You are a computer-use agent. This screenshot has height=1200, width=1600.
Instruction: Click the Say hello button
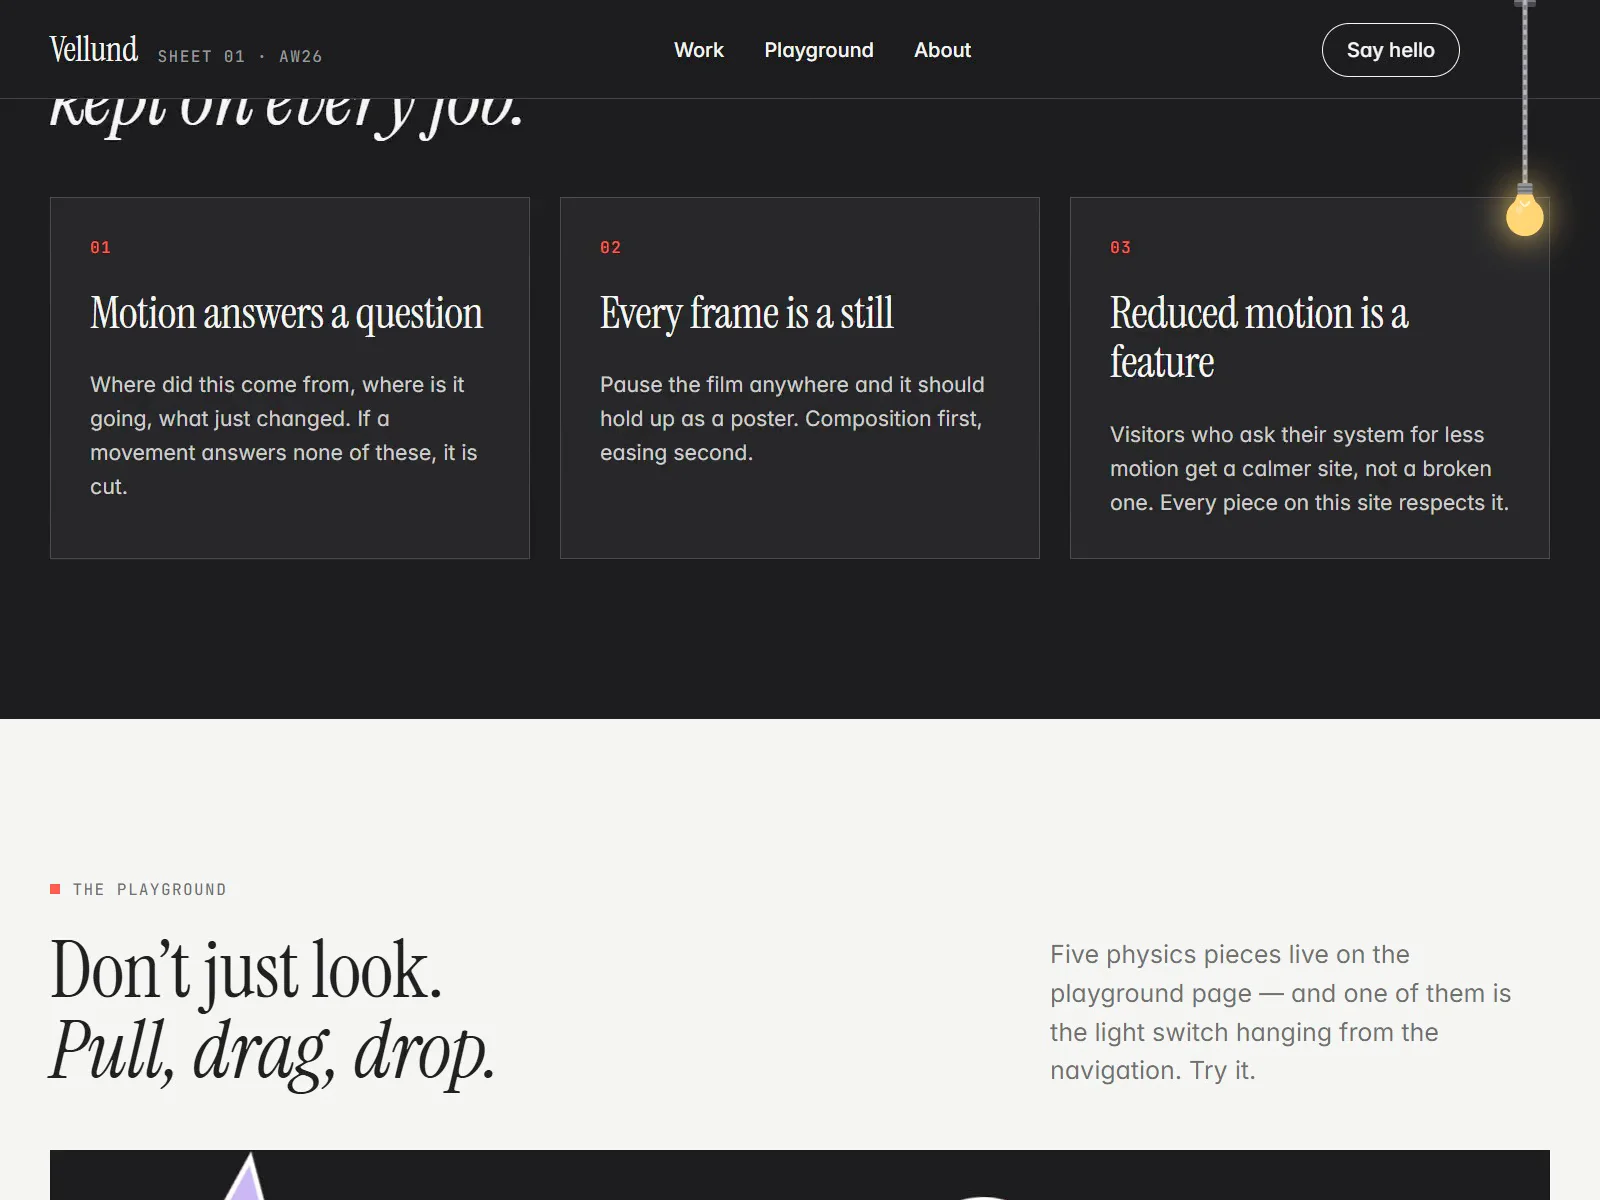pyautogui.click(x=1390, y=50)
